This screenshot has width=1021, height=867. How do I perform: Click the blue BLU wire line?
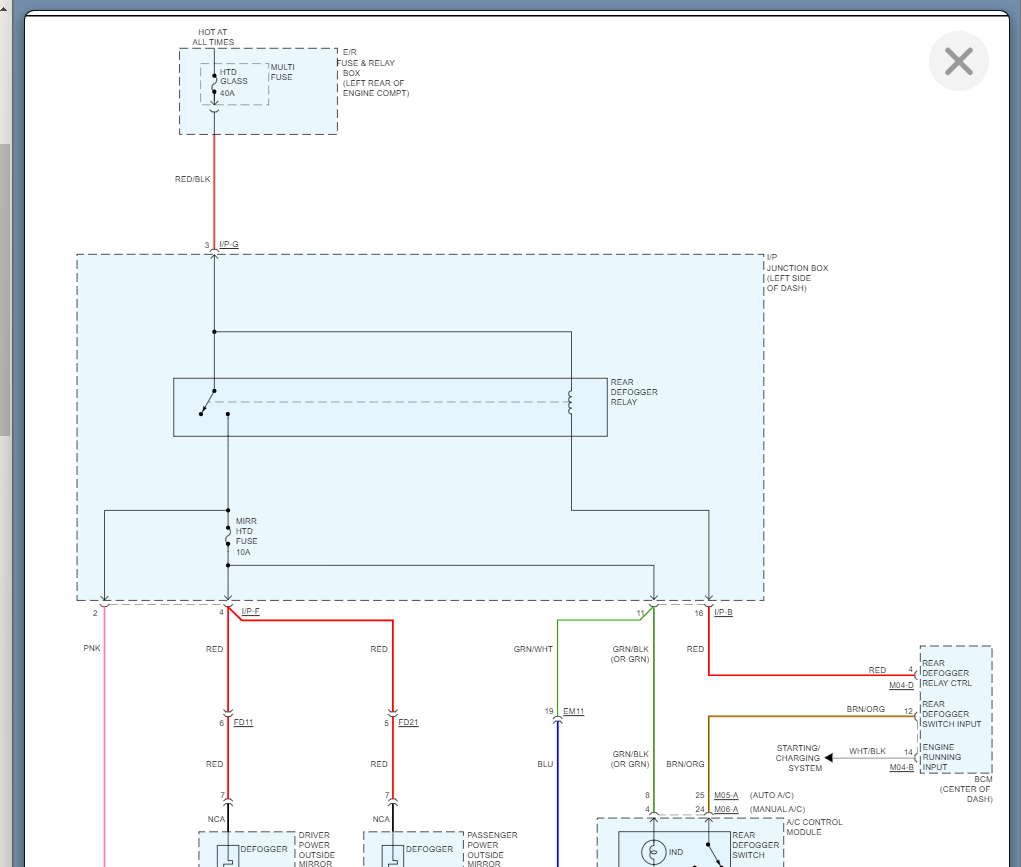[557, 800]
